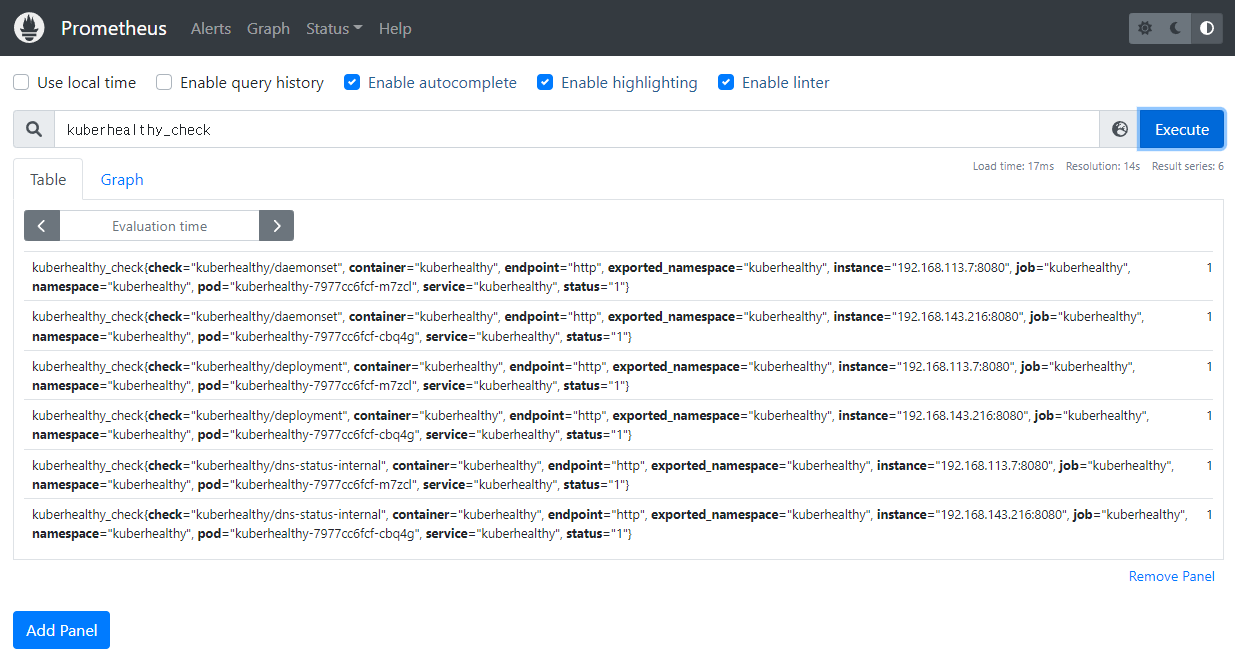Click dns-status-internal row for instance 192.168.113.7:8080
The height and width of the screenshot is (664, 1235).
618,474
